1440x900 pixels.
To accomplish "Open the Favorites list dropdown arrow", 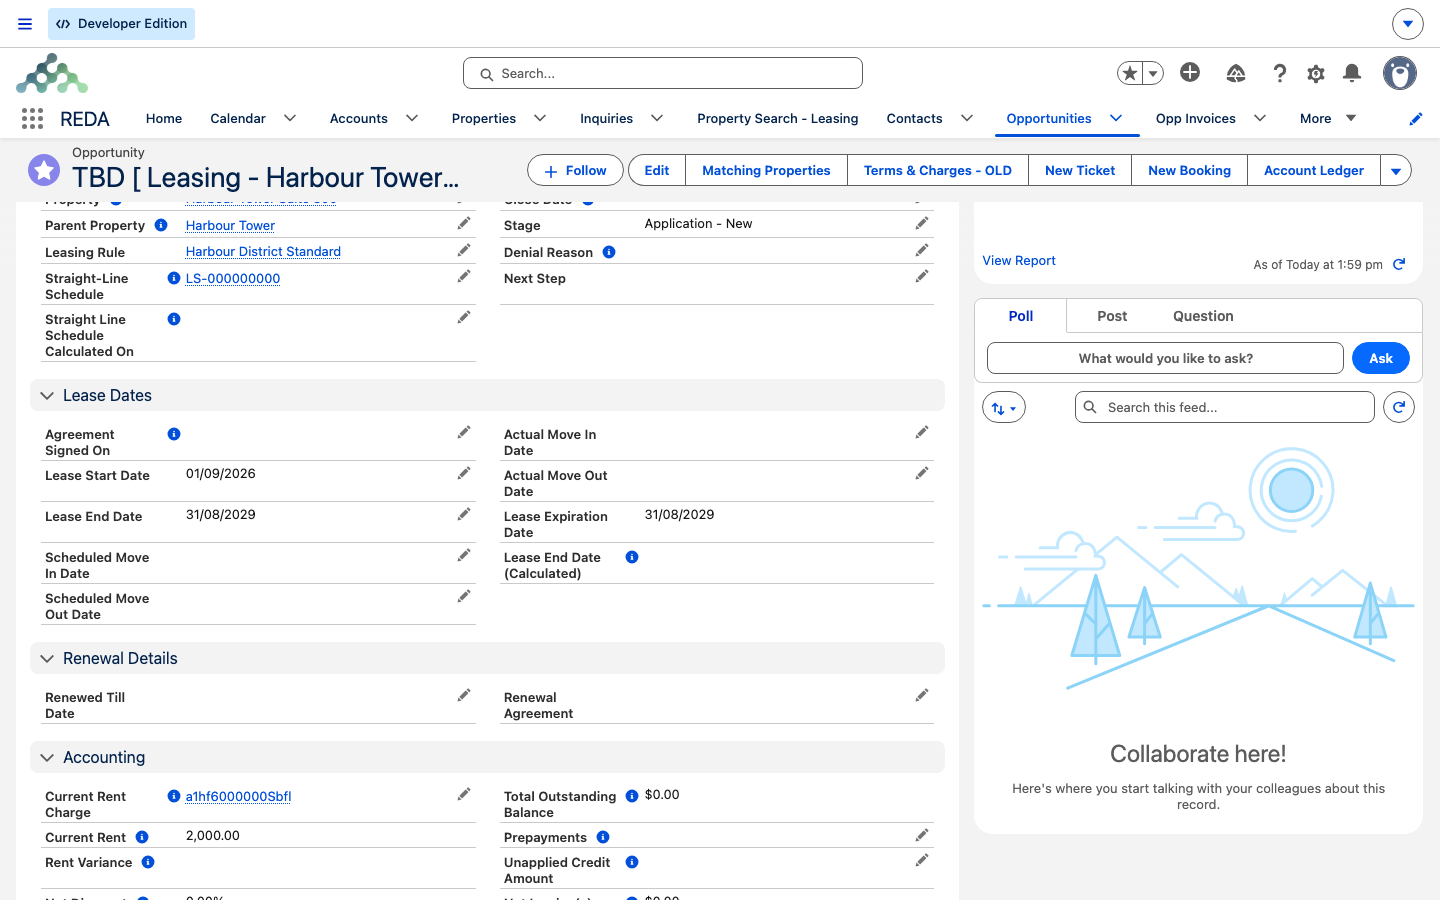I will pos(1153,73).
